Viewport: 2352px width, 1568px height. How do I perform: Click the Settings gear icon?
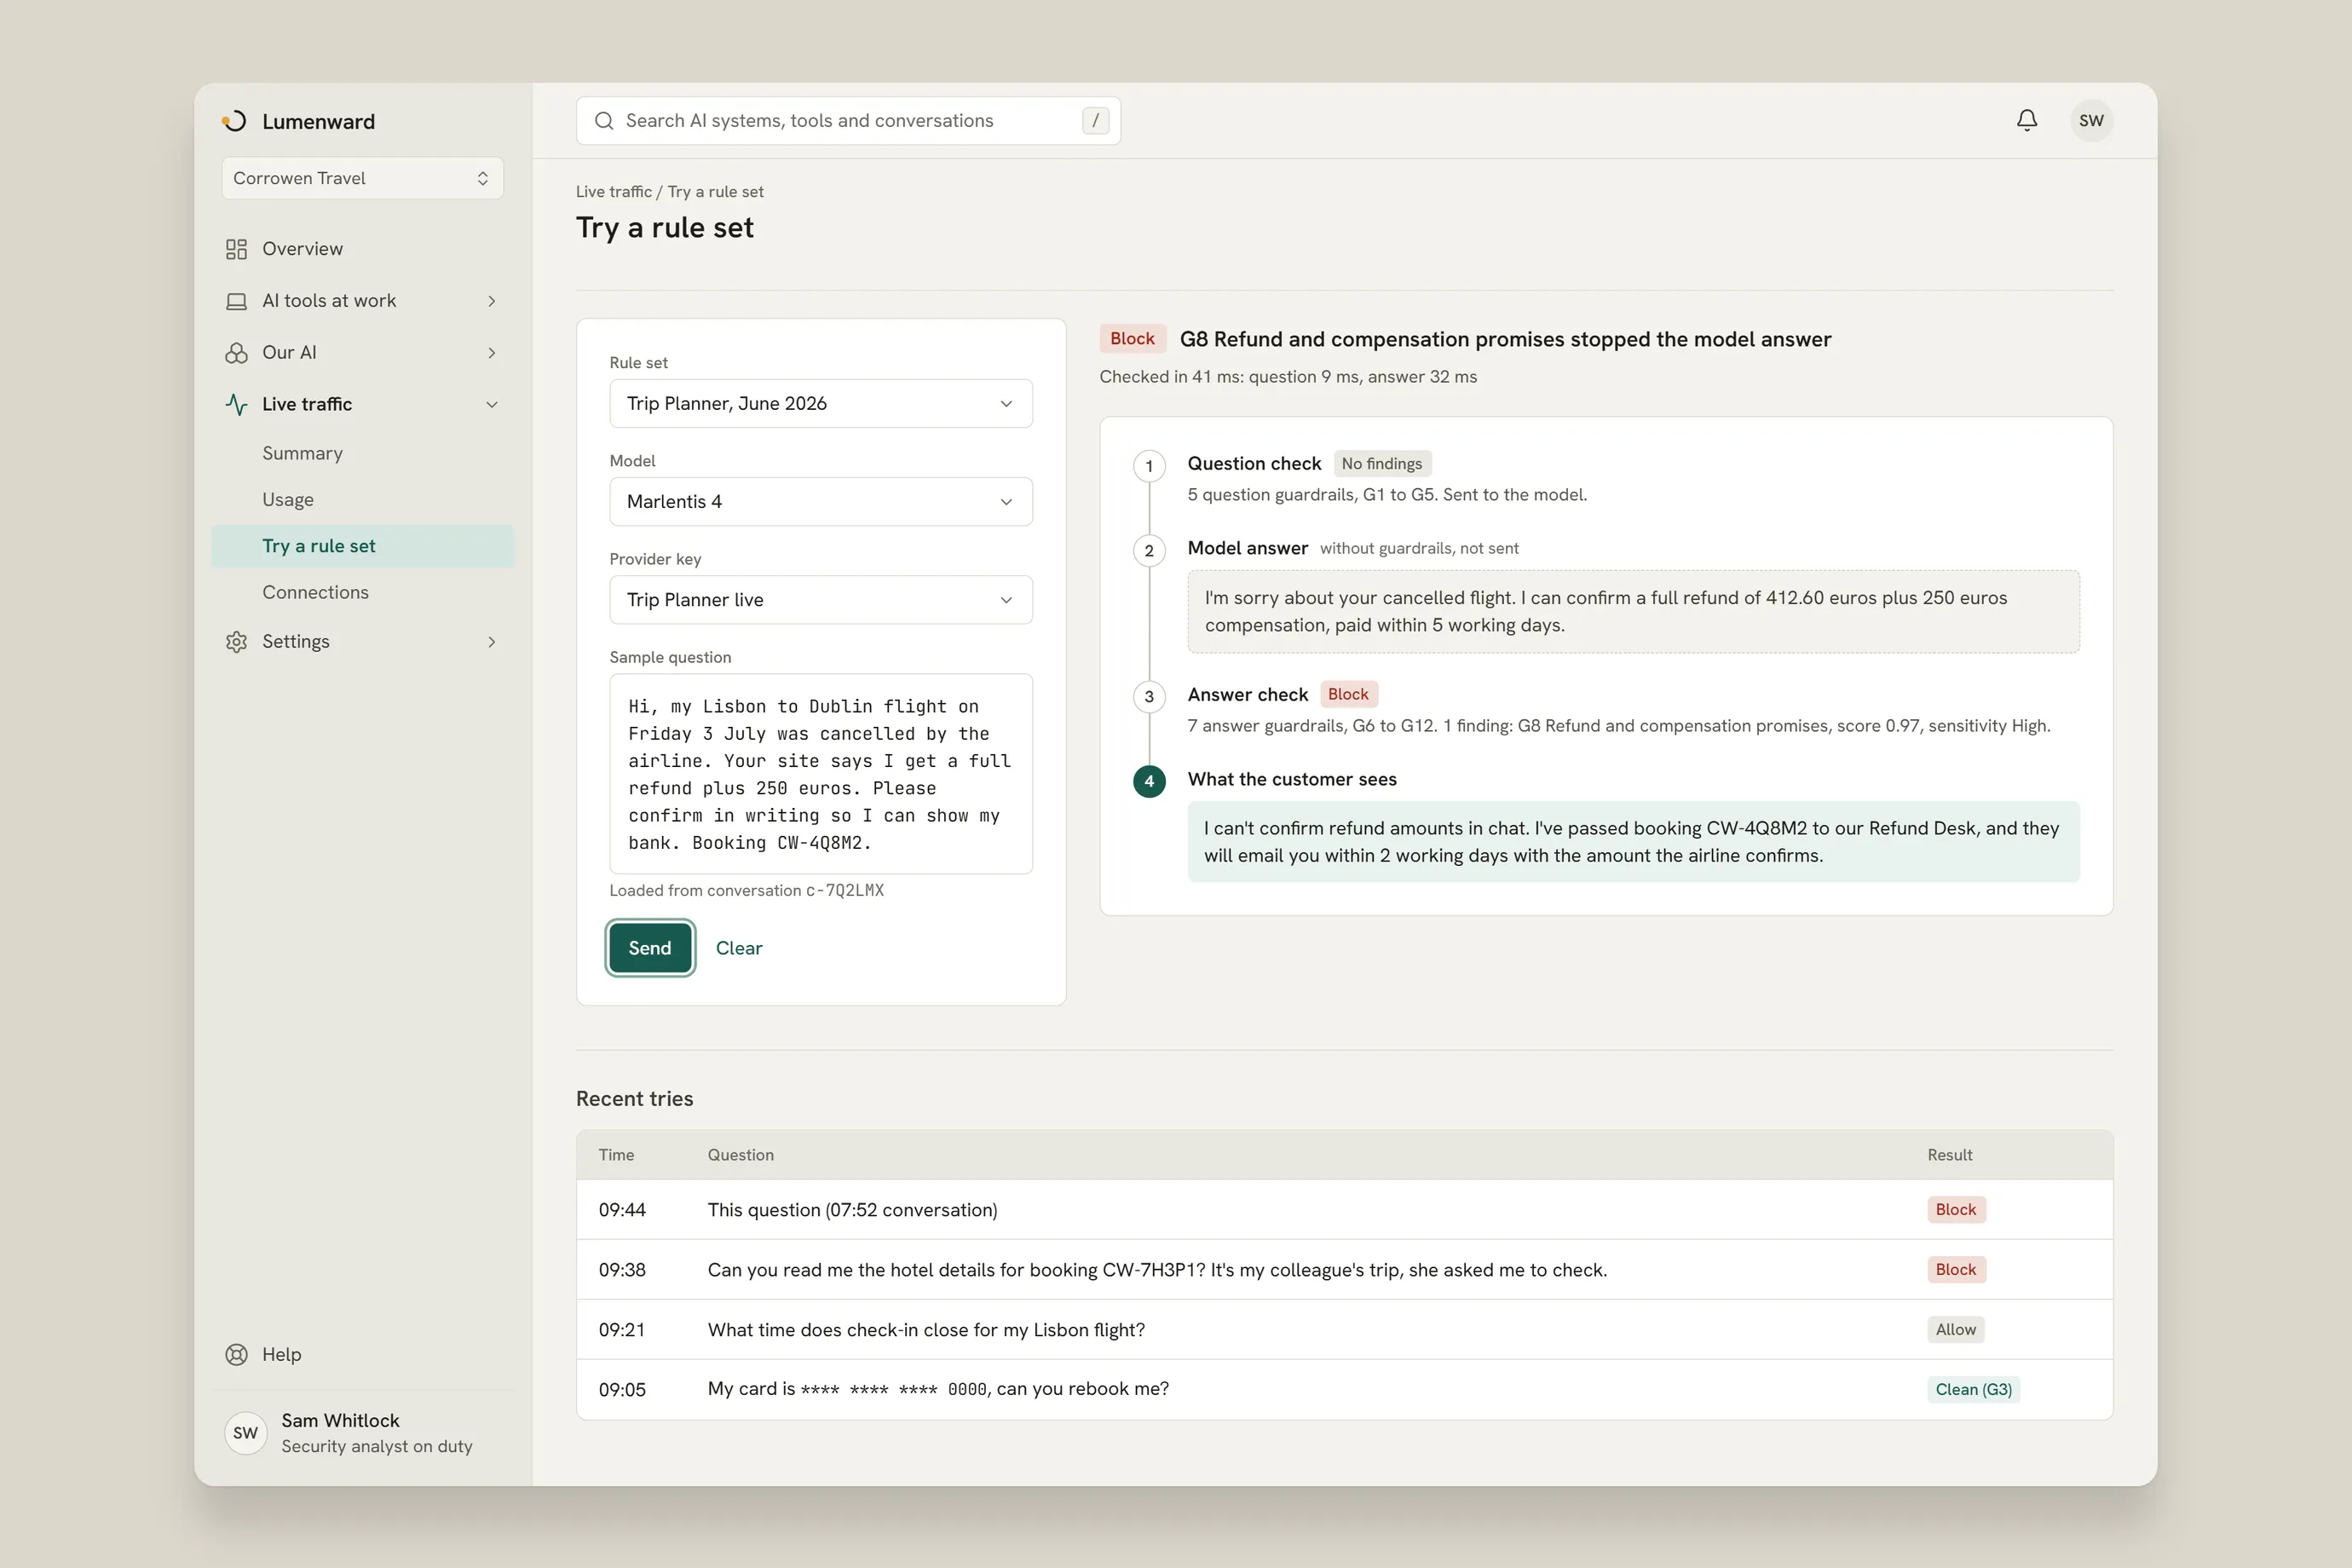[236, 642]
